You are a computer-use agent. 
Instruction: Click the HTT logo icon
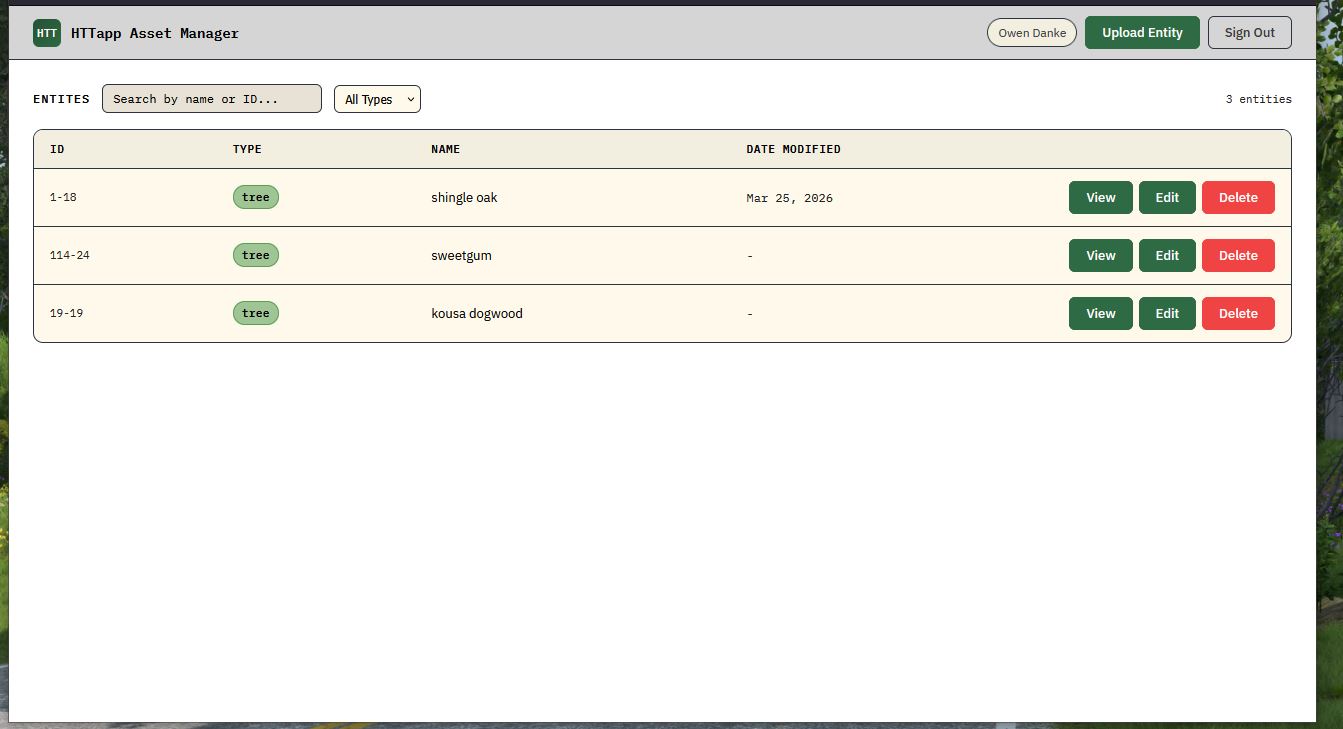coord(47,33)
